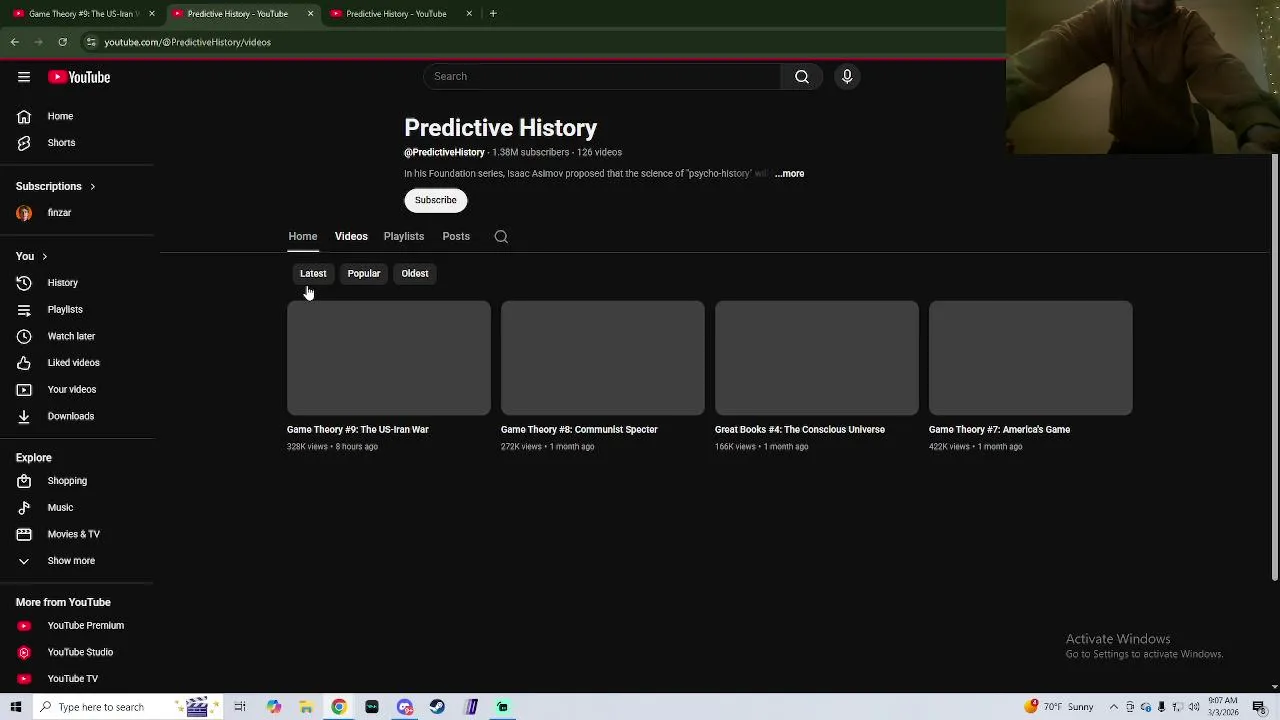Open Steam from the taskbar
Image resolution: width=1280 pixels, height=720 pixels.
pyautogui.click(x=437, y=707)
